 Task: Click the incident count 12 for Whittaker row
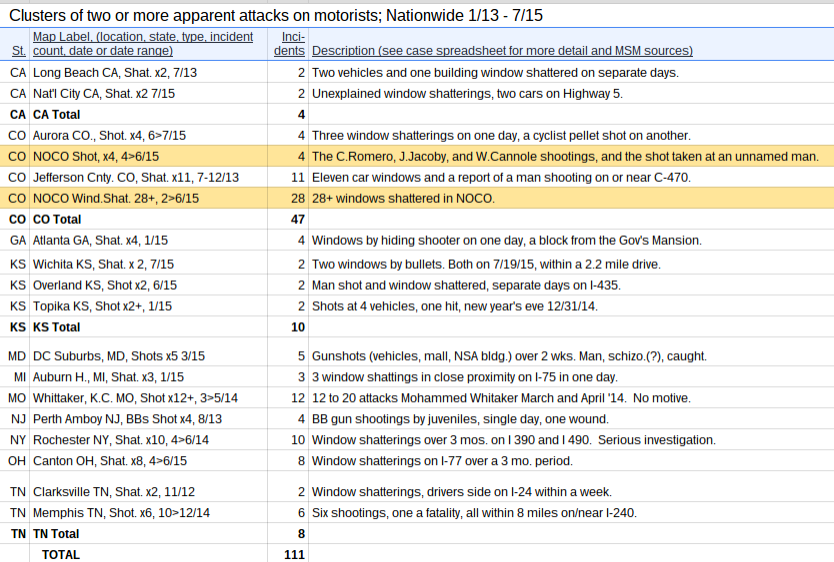point(297,398)
